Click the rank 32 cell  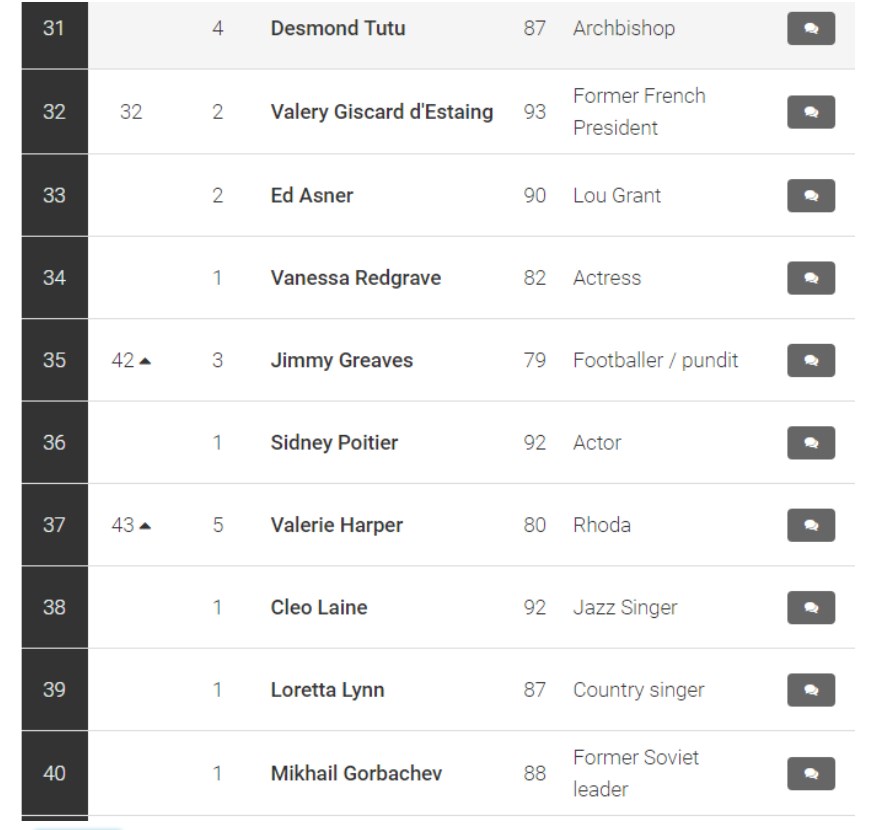pyautogui.click(x=54, y=112)
